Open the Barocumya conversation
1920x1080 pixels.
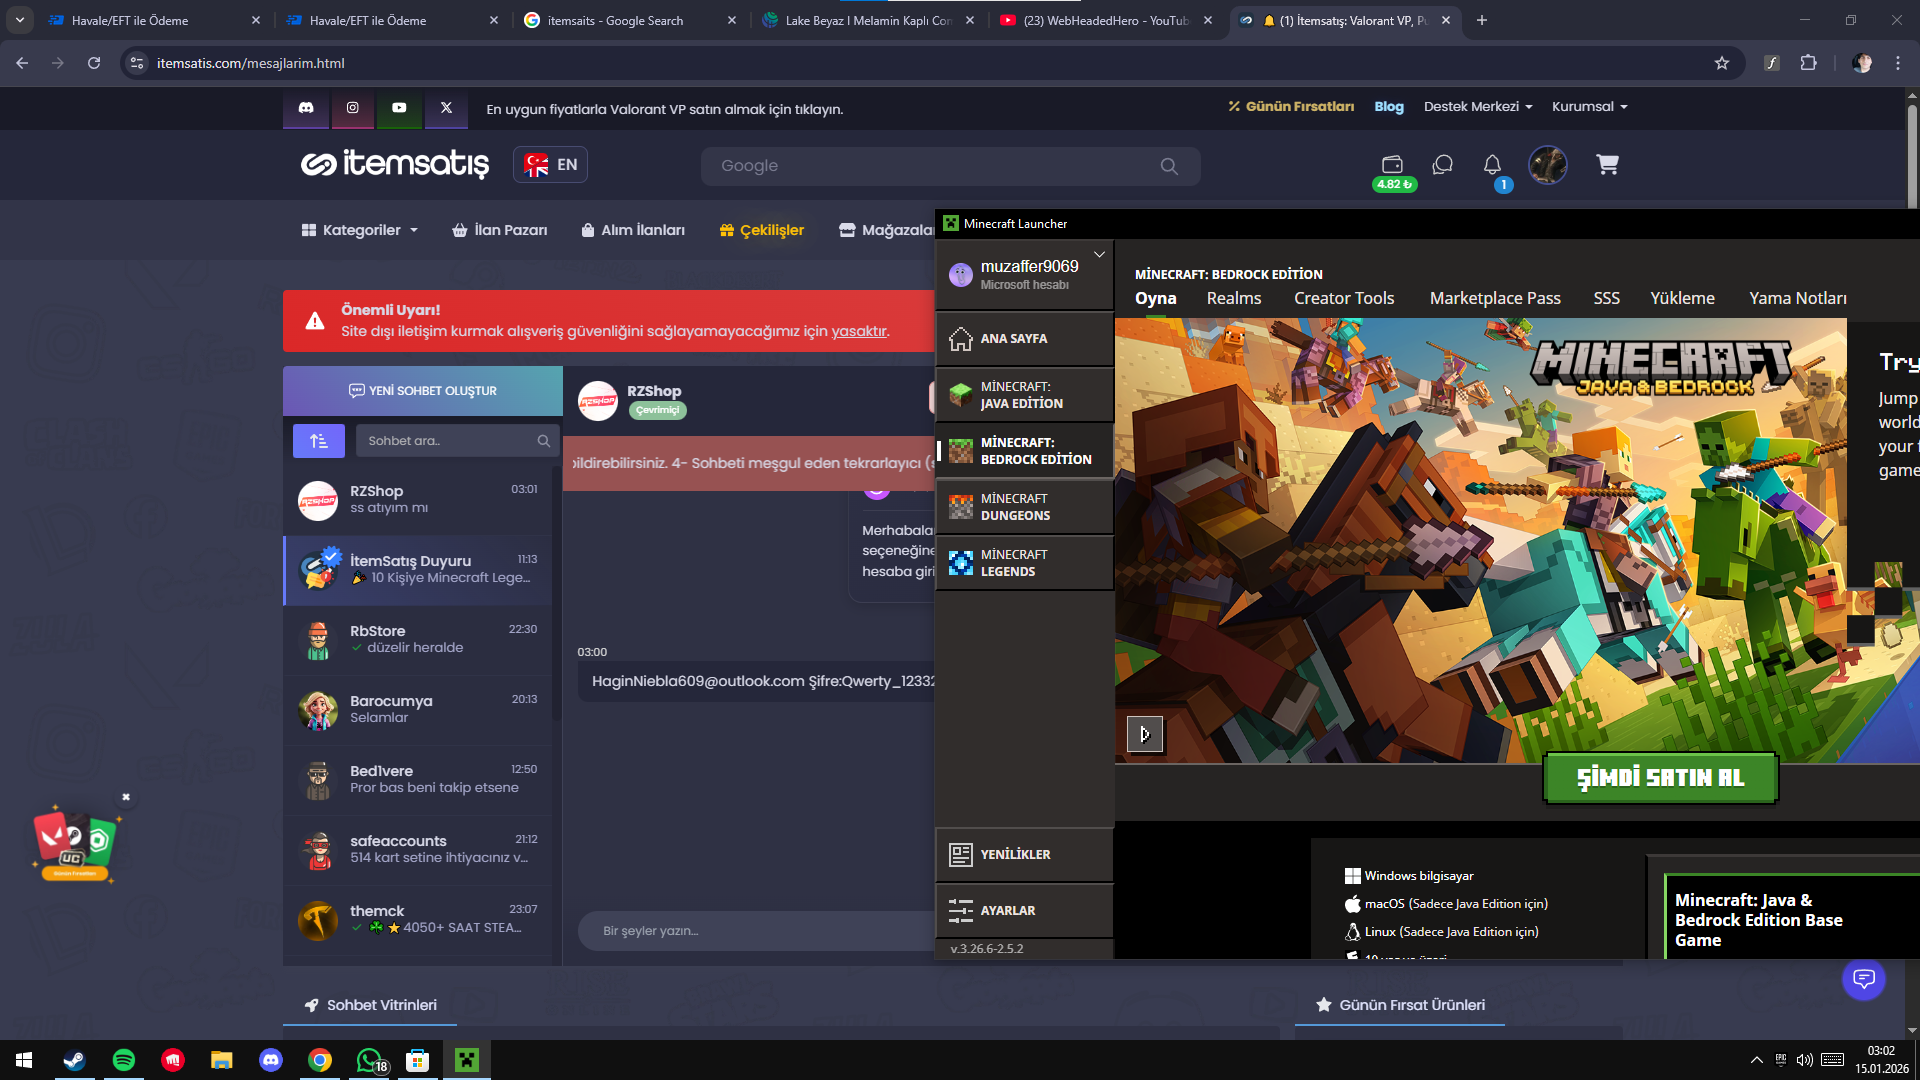tap(418, 710)
